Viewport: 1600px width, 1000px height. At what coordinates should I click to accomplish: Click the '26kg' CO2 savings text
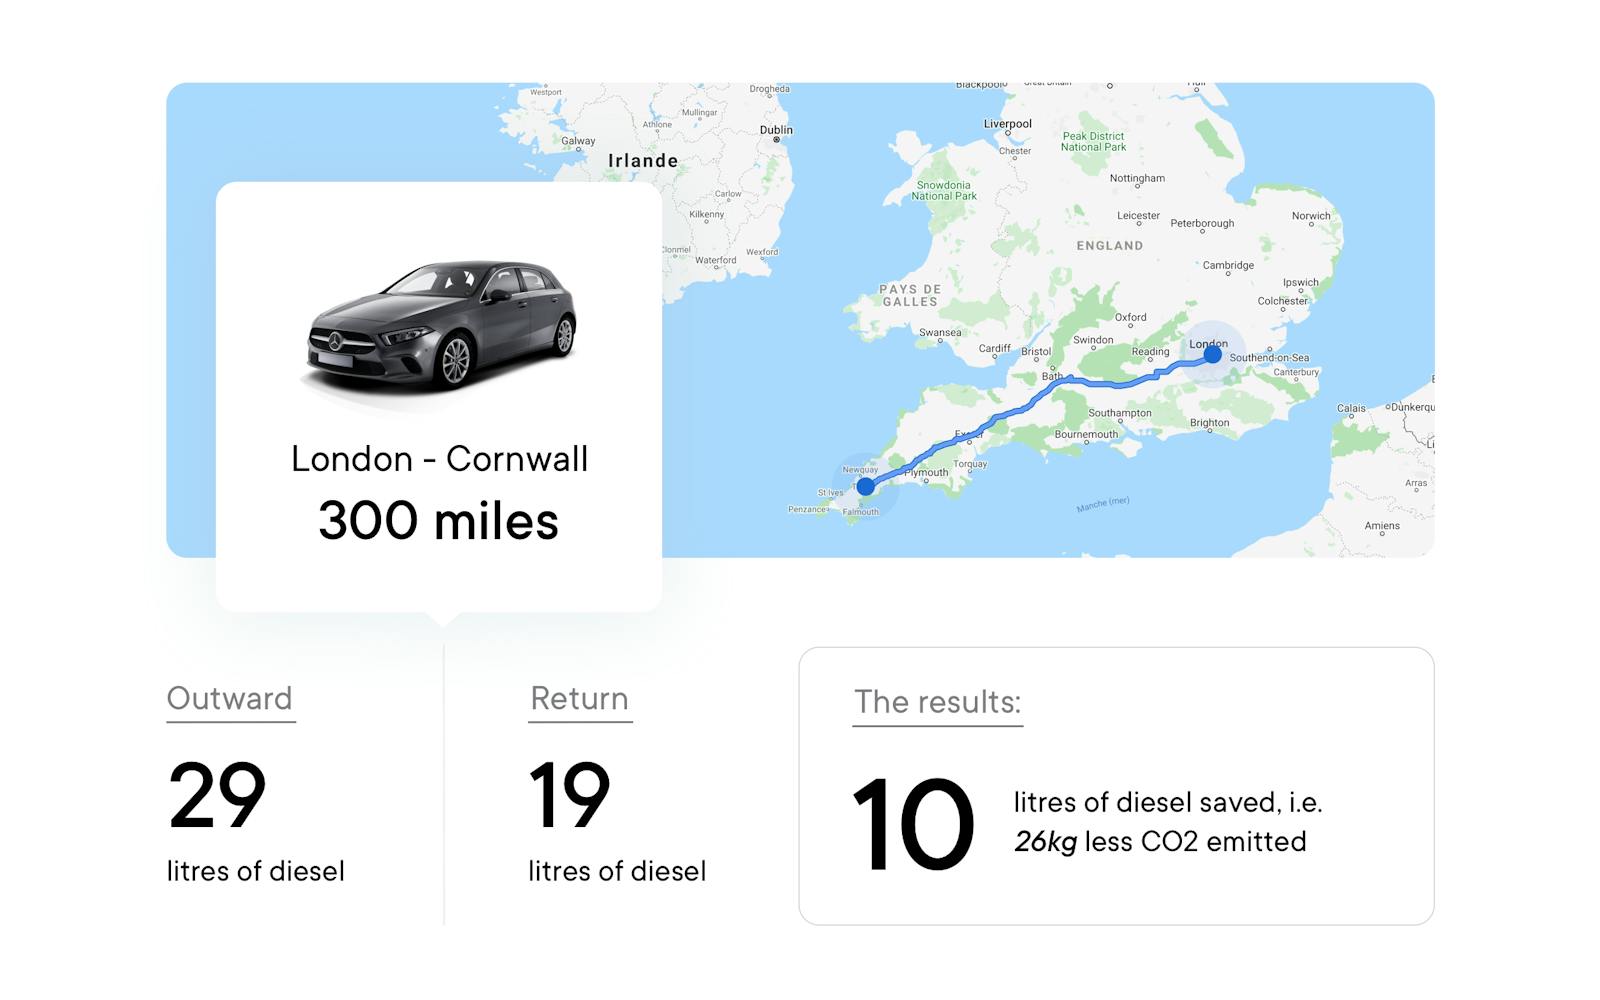coord(1045,842)
